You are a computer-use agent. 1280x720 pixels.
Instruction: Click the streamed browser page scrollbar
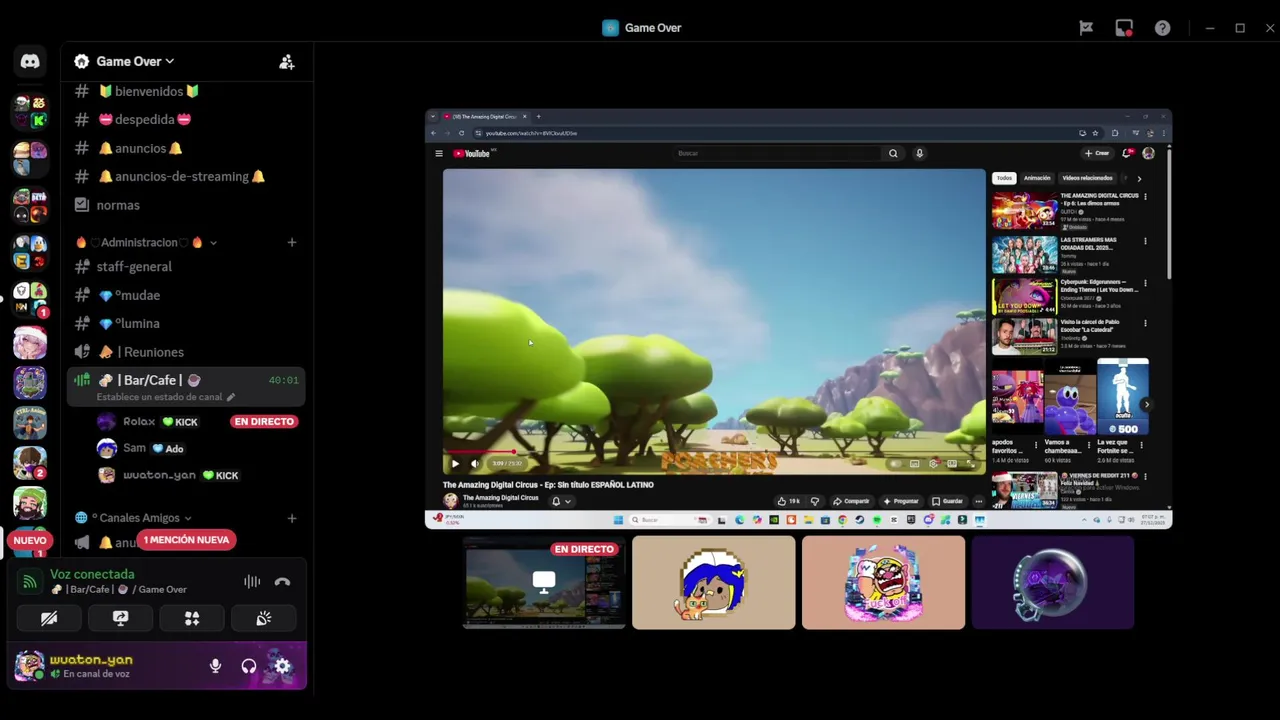pyautogui.click(x=1168, y=215)
